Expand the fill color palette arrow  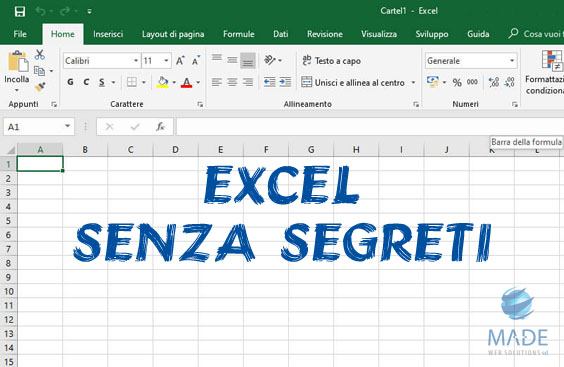(x=174, y=82)
